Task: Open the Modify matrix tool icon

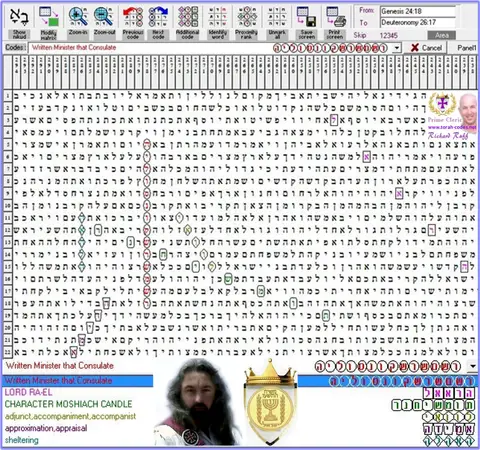Action: pos(49,17)
